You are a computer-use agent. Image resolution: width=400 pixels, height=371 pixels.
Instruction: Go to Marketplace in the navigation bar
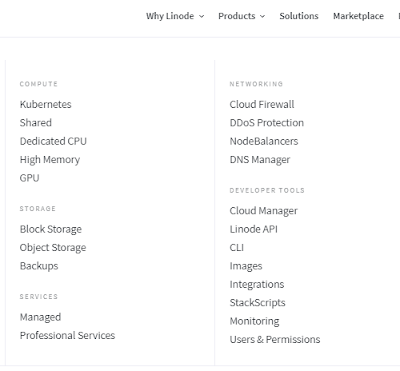(x=358, y=16)
